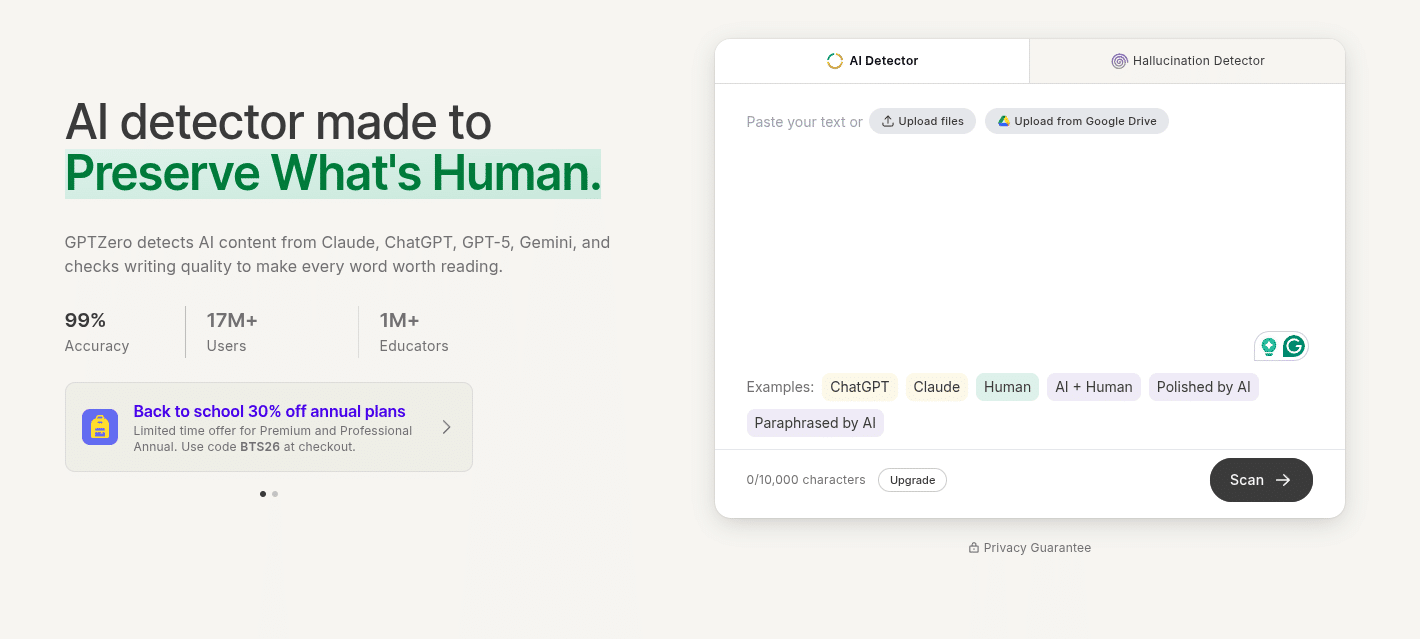
Task: Open the Privacy Guarantee link
Action: click(x=1037, y=548)
